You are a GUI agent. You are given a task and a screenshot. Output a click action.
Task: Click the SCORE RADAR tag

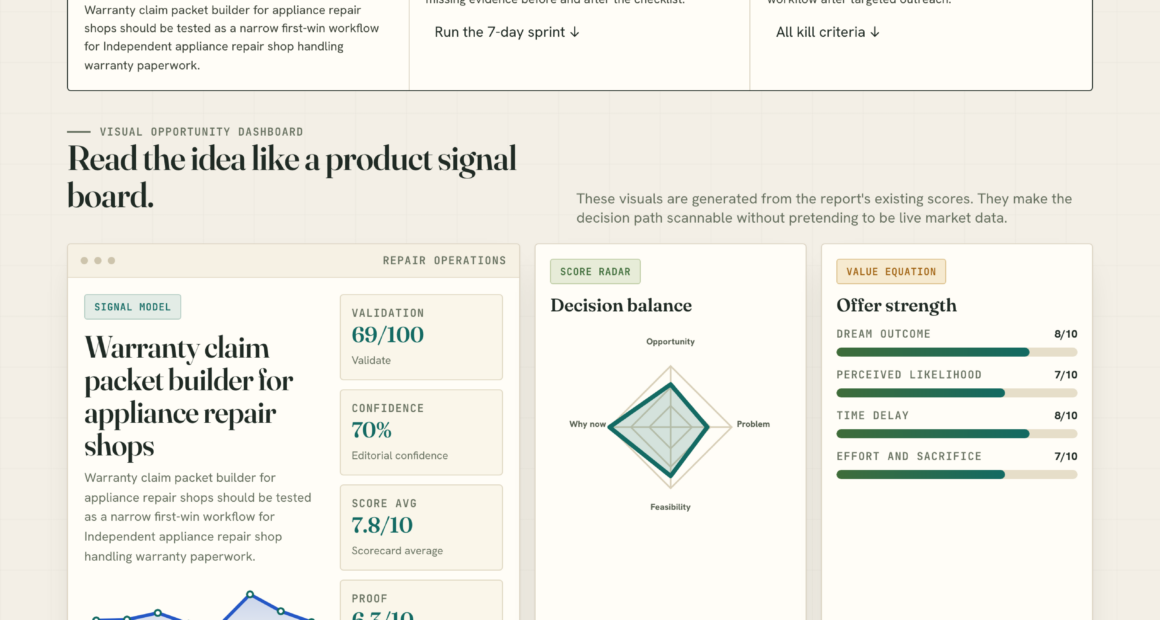[595, 272]
